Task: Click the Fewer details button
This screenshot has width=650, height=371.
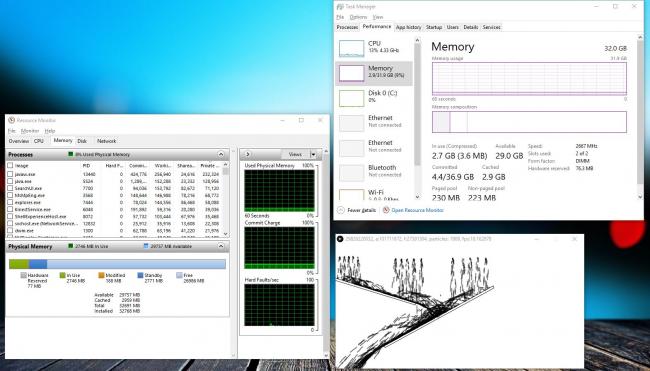Action: click(x=361, y=210)
